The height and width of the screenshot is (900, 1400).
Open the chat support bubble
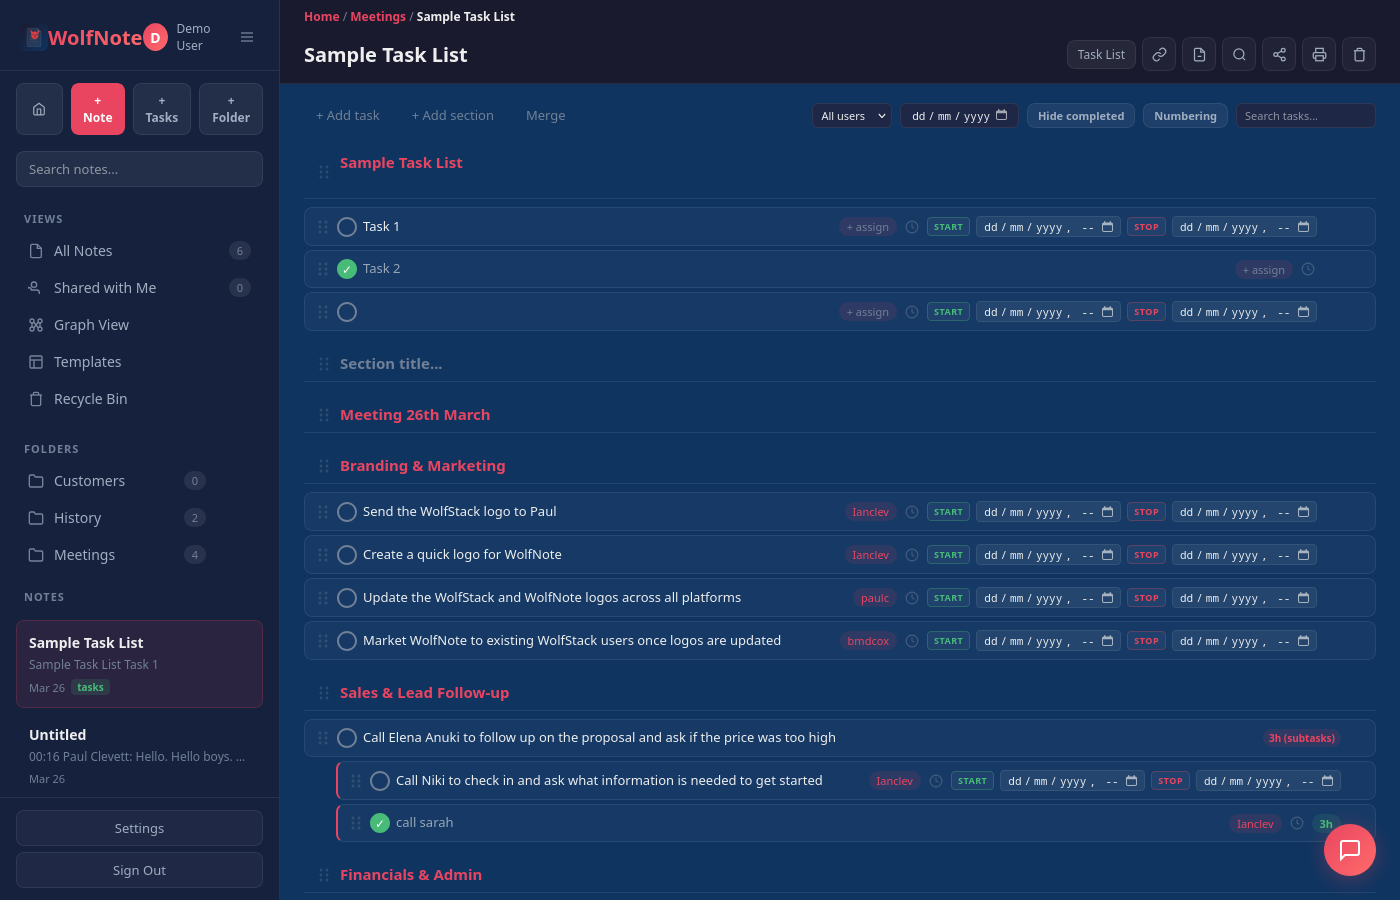(1350, 850)
